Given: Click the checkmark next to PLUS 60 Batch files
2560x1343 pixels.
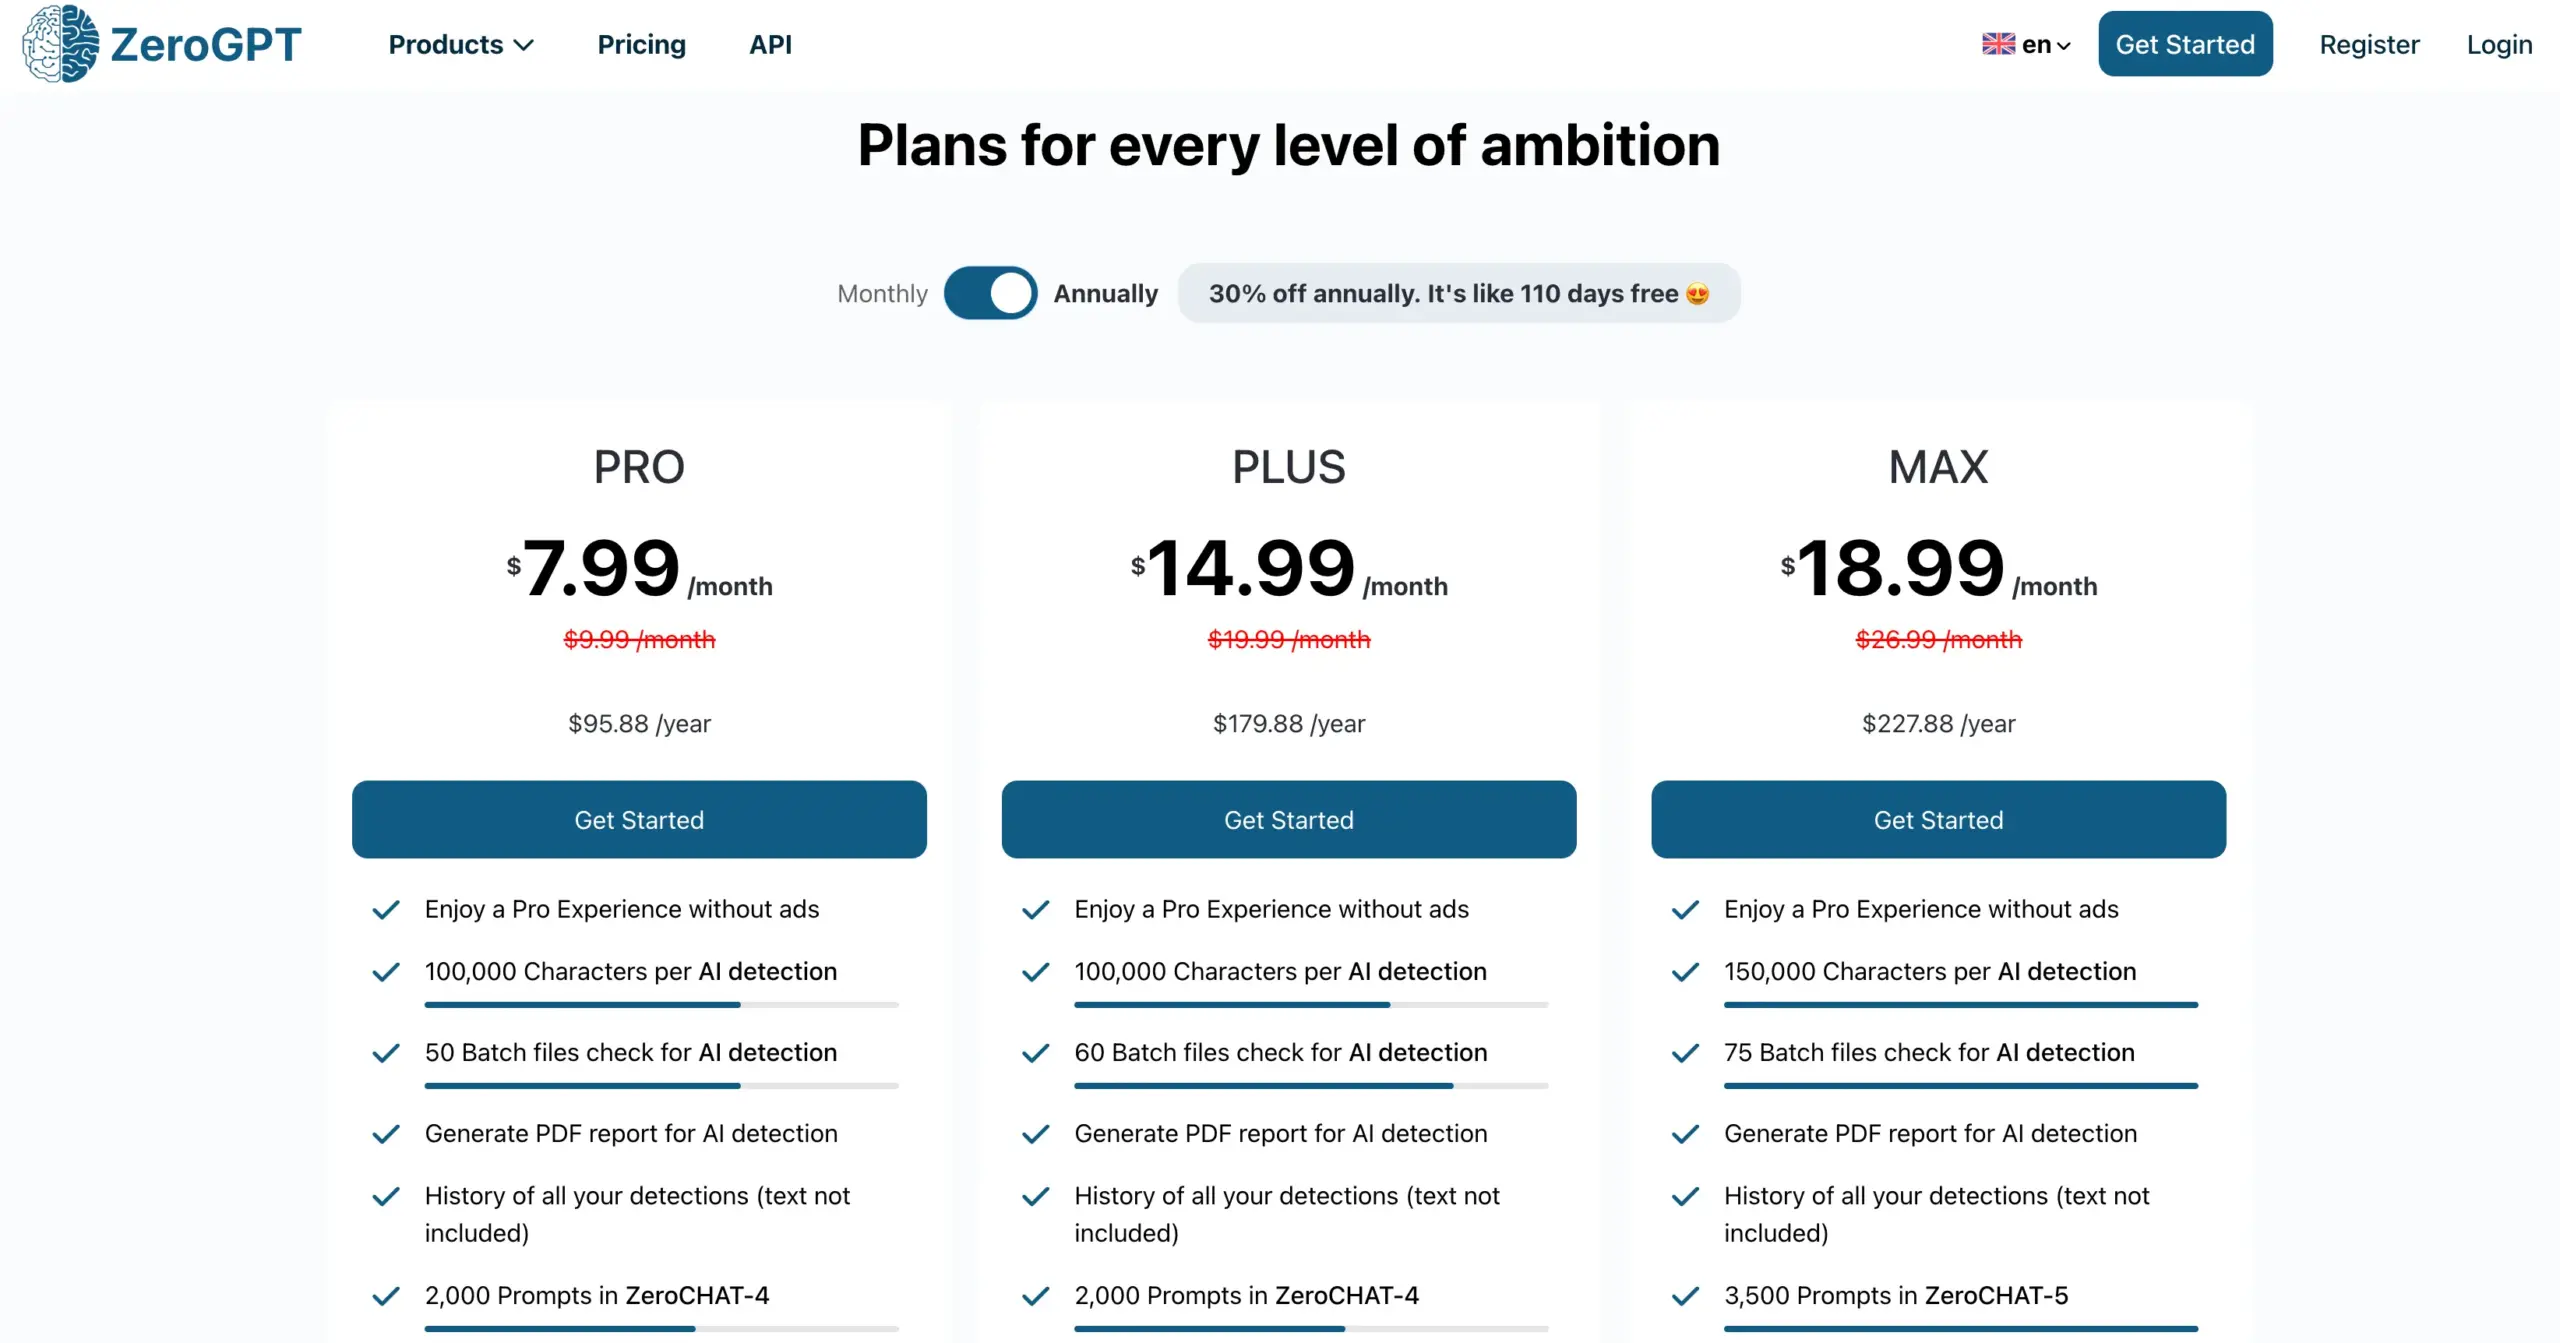Looking at the screenshot, I should click(1035, 1054).
